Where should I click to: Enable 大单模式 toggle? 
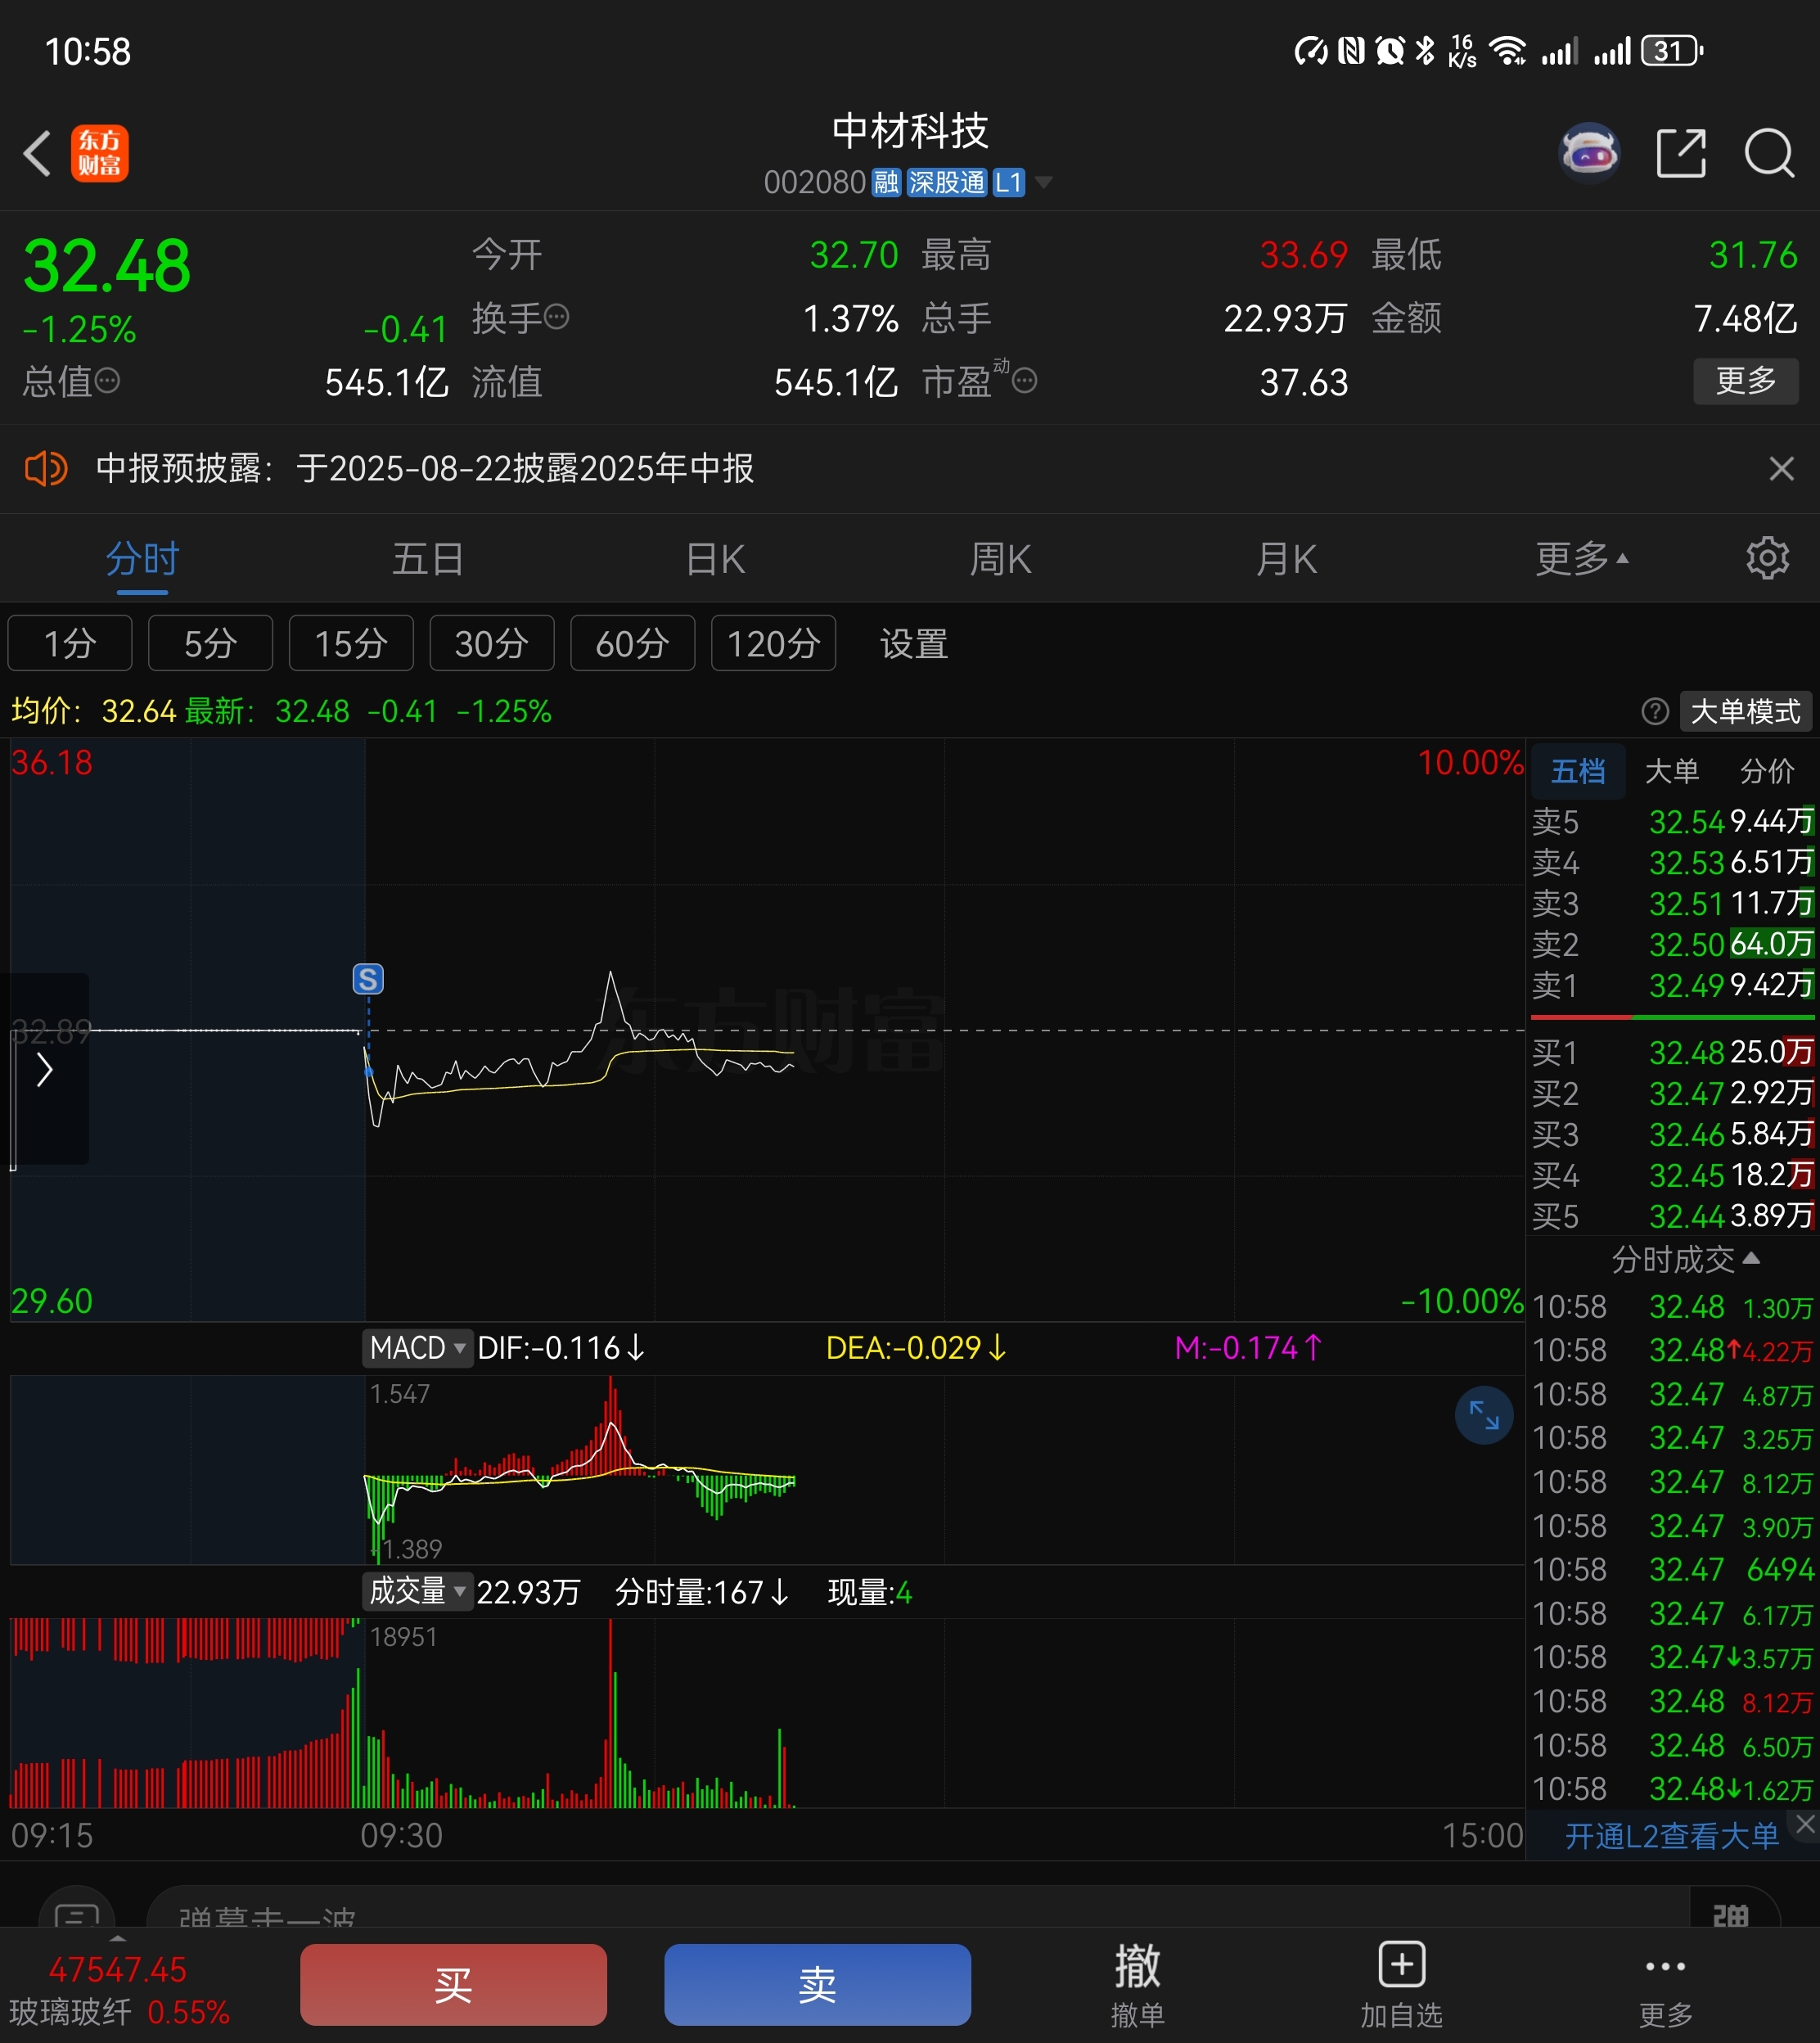click(x=1745, y=711)
